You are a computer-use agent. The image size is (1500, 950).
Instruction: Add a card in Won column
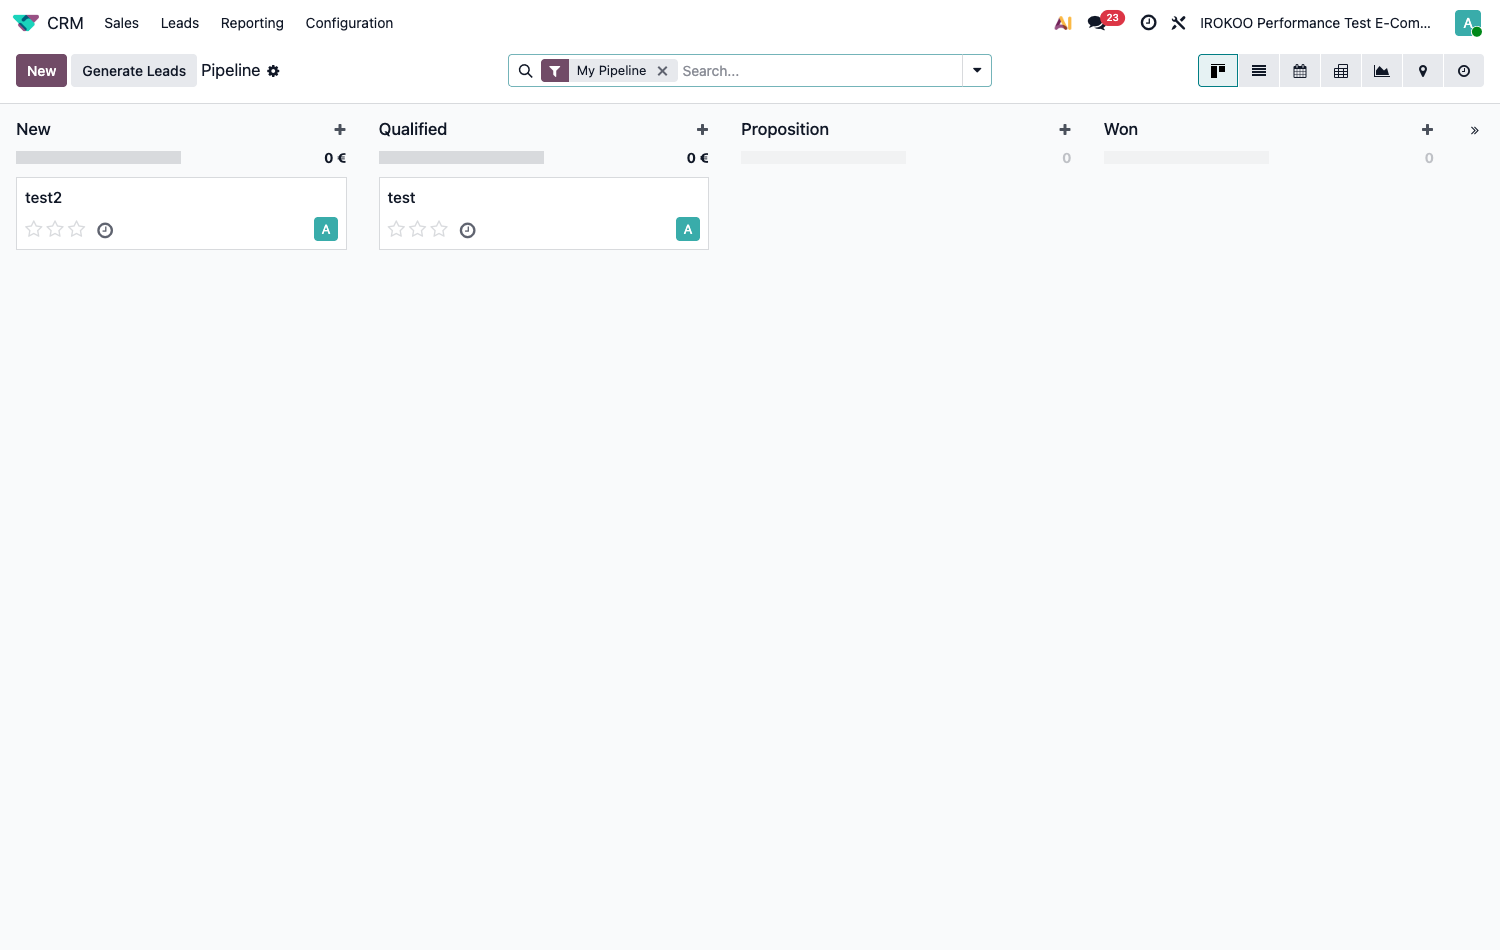point(1427,130)
